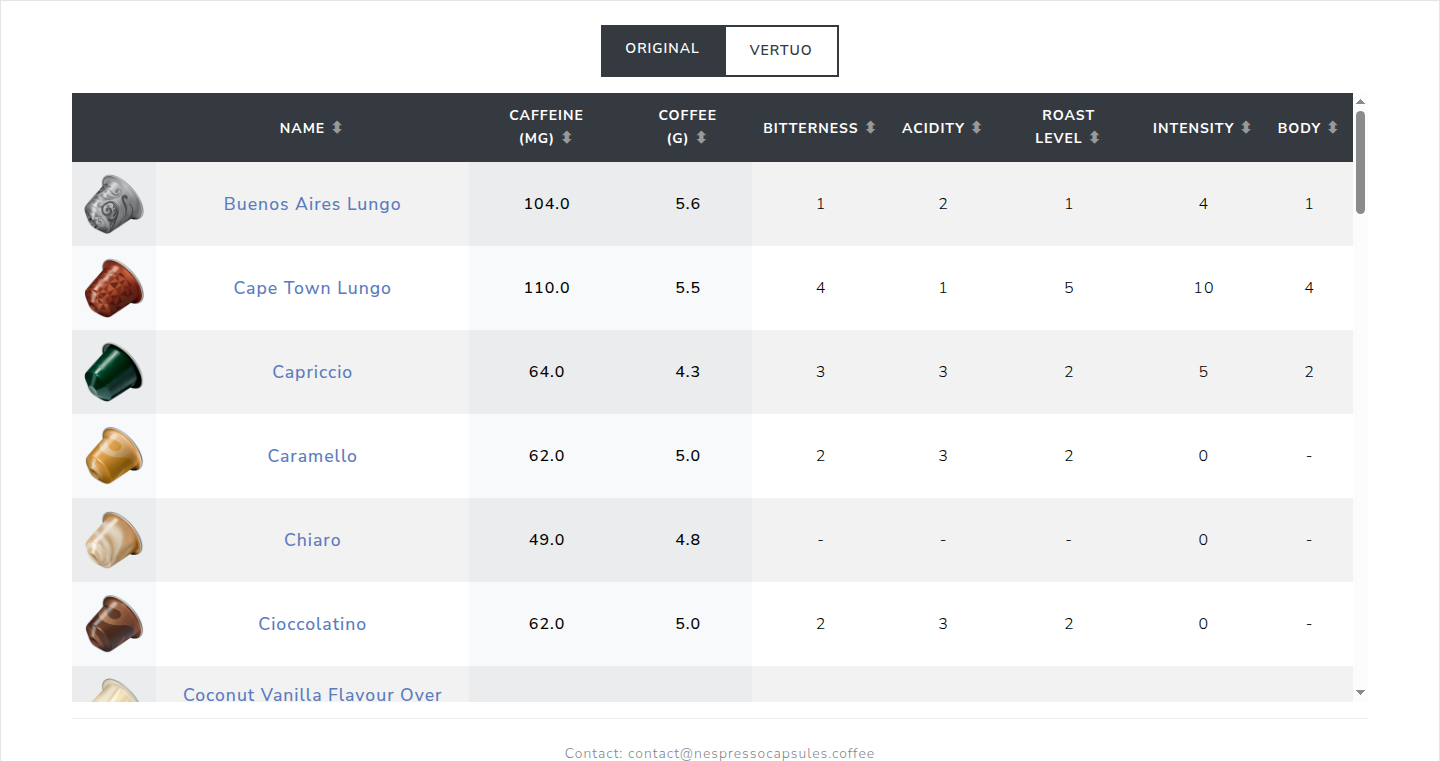Click the green Capriccio capsule image
The height and width of the screenshot is (761, 1440).
114,372
